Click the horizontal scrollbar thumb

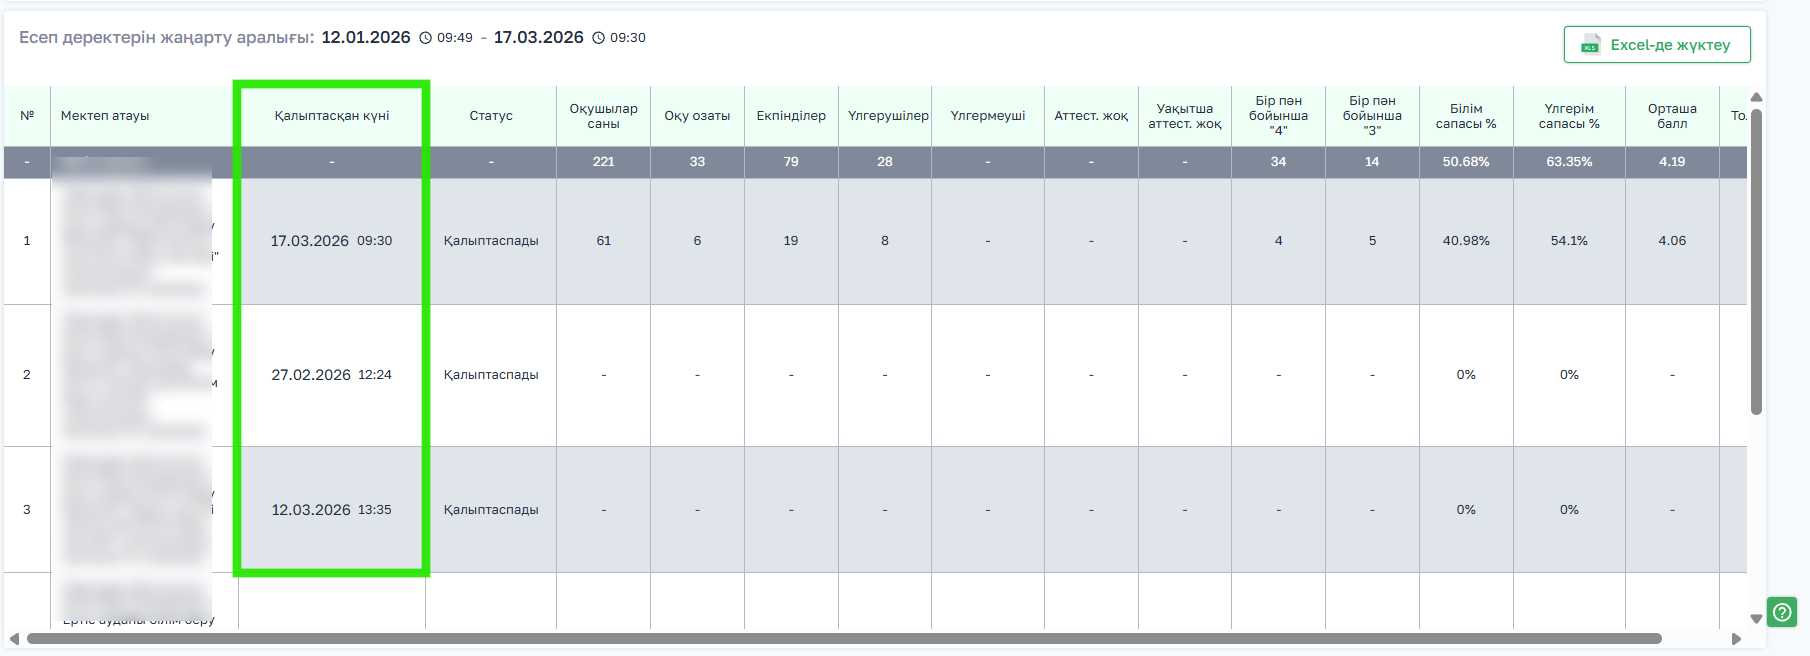844,638
